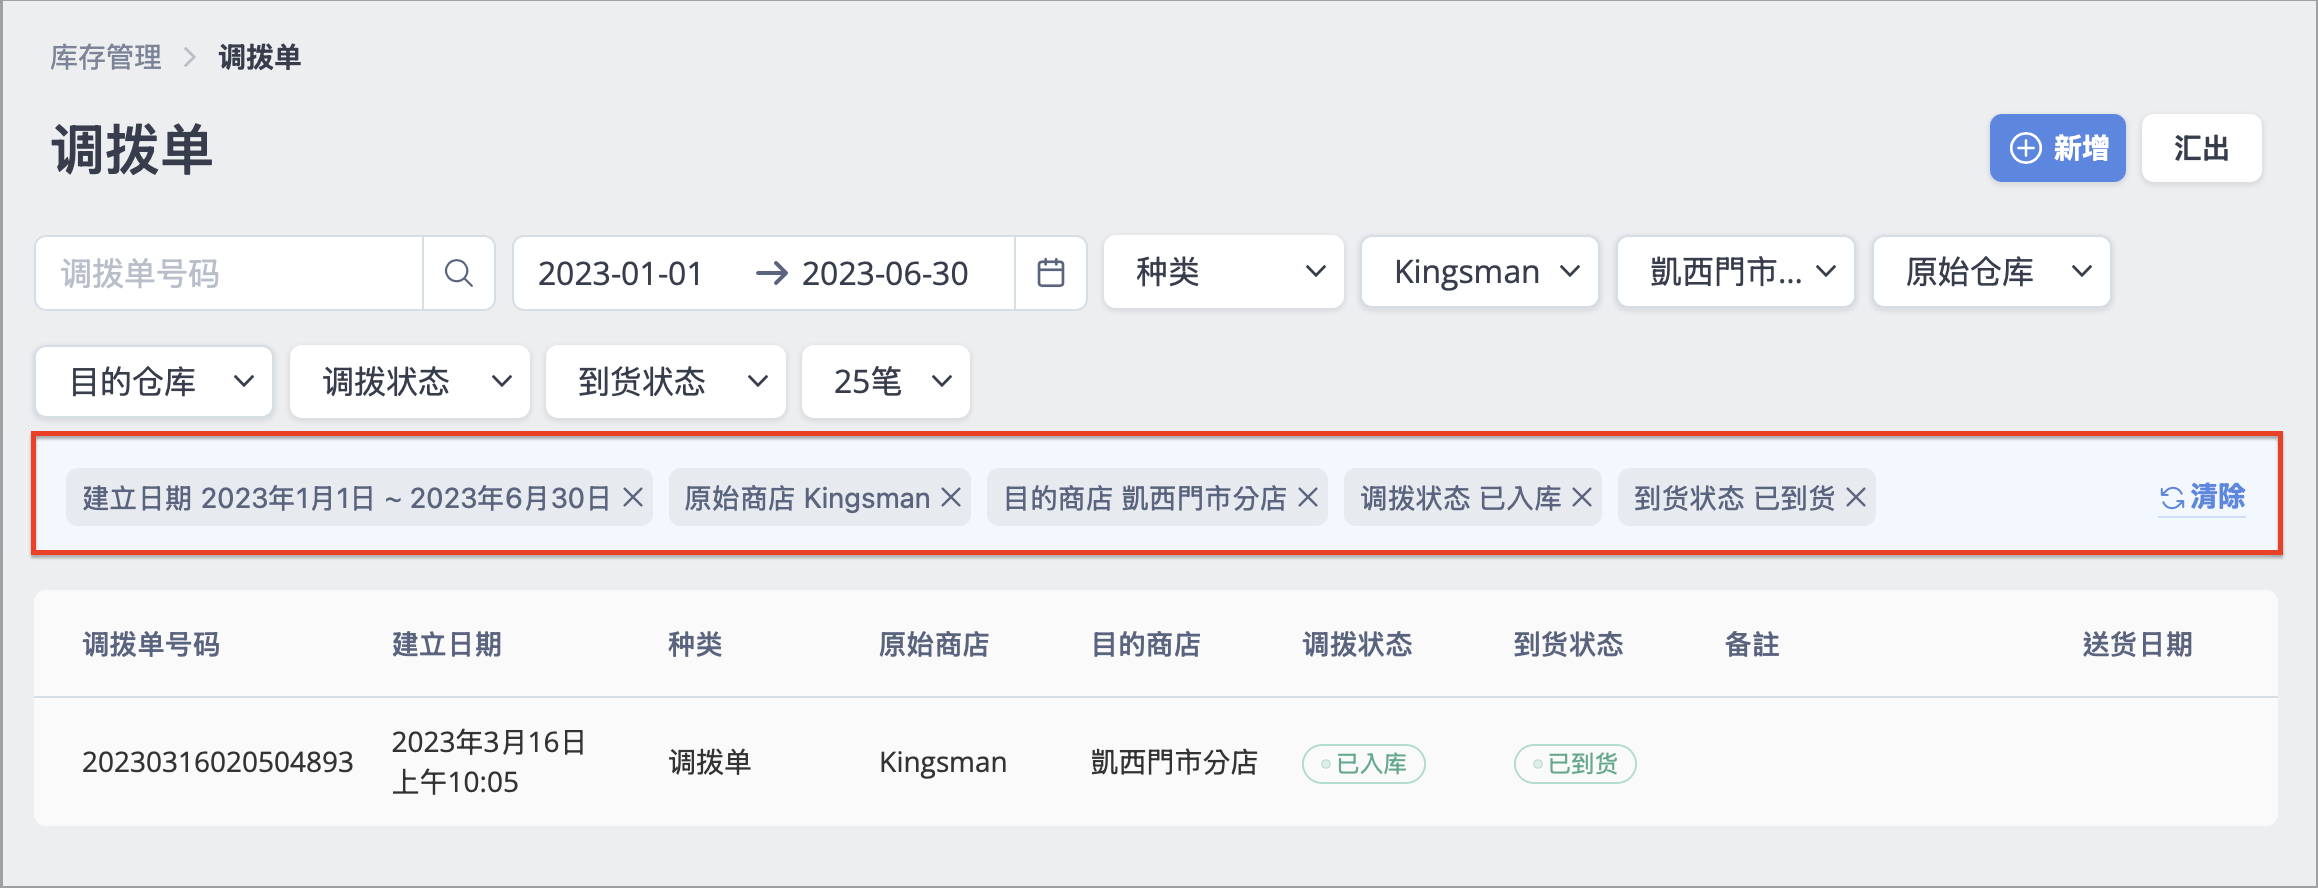Go to 库存管理 breadcrumb
The image size is (2318, 888).
pos(106,57)
